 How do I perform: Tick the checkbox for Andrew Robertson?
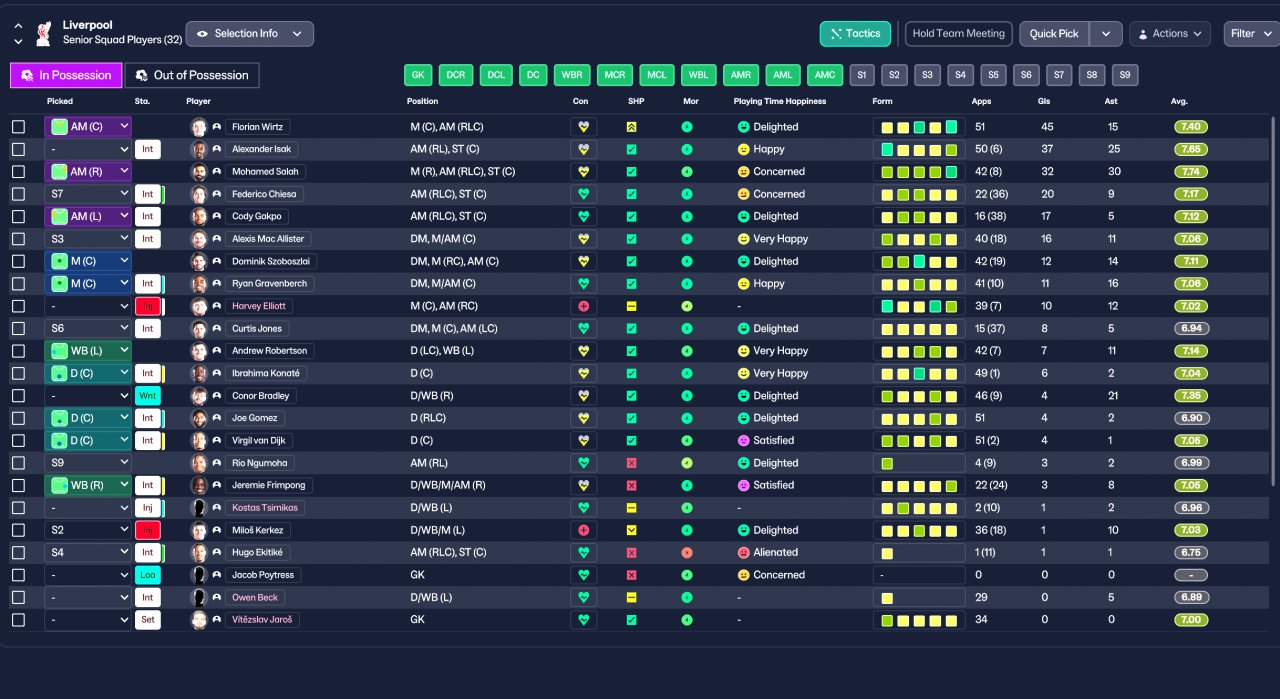tap(18, 351)
